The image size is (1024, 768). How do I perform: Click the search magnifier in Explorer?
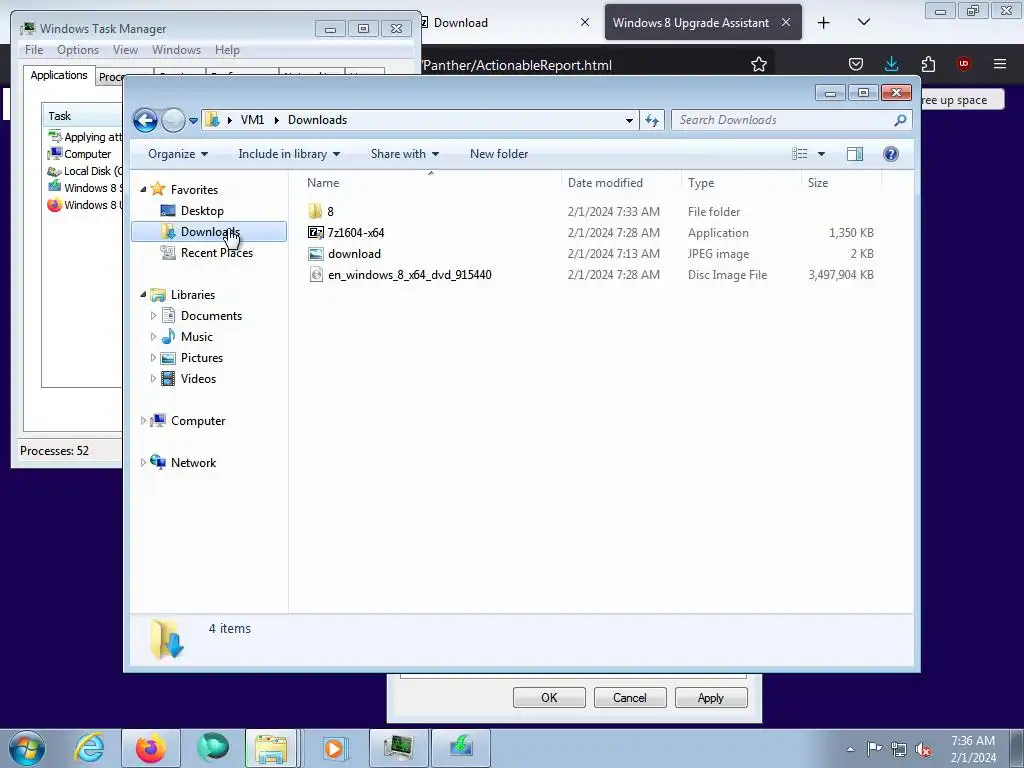pyautogui.click(x=900, y=120)
